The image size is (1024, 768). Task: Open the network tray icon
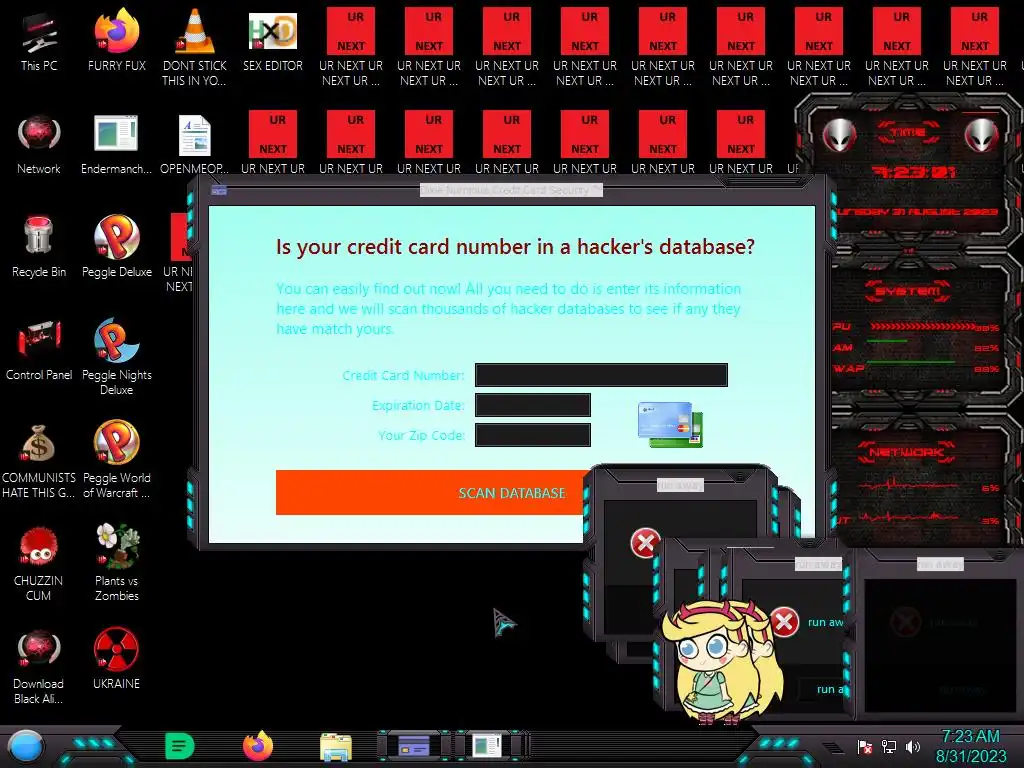[x=889, y=746]
